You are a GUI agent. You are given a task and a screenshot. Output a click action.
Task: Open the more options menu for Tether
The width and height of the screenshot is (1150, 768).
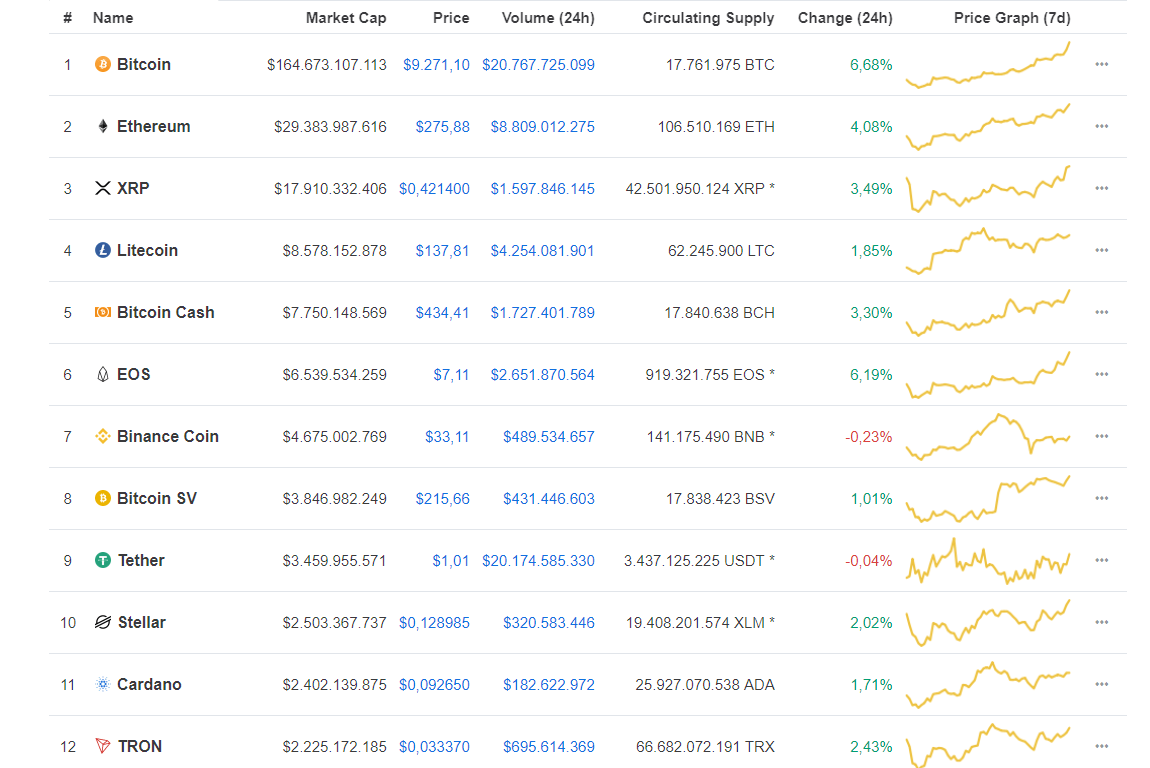click(x=1102, y=560)
